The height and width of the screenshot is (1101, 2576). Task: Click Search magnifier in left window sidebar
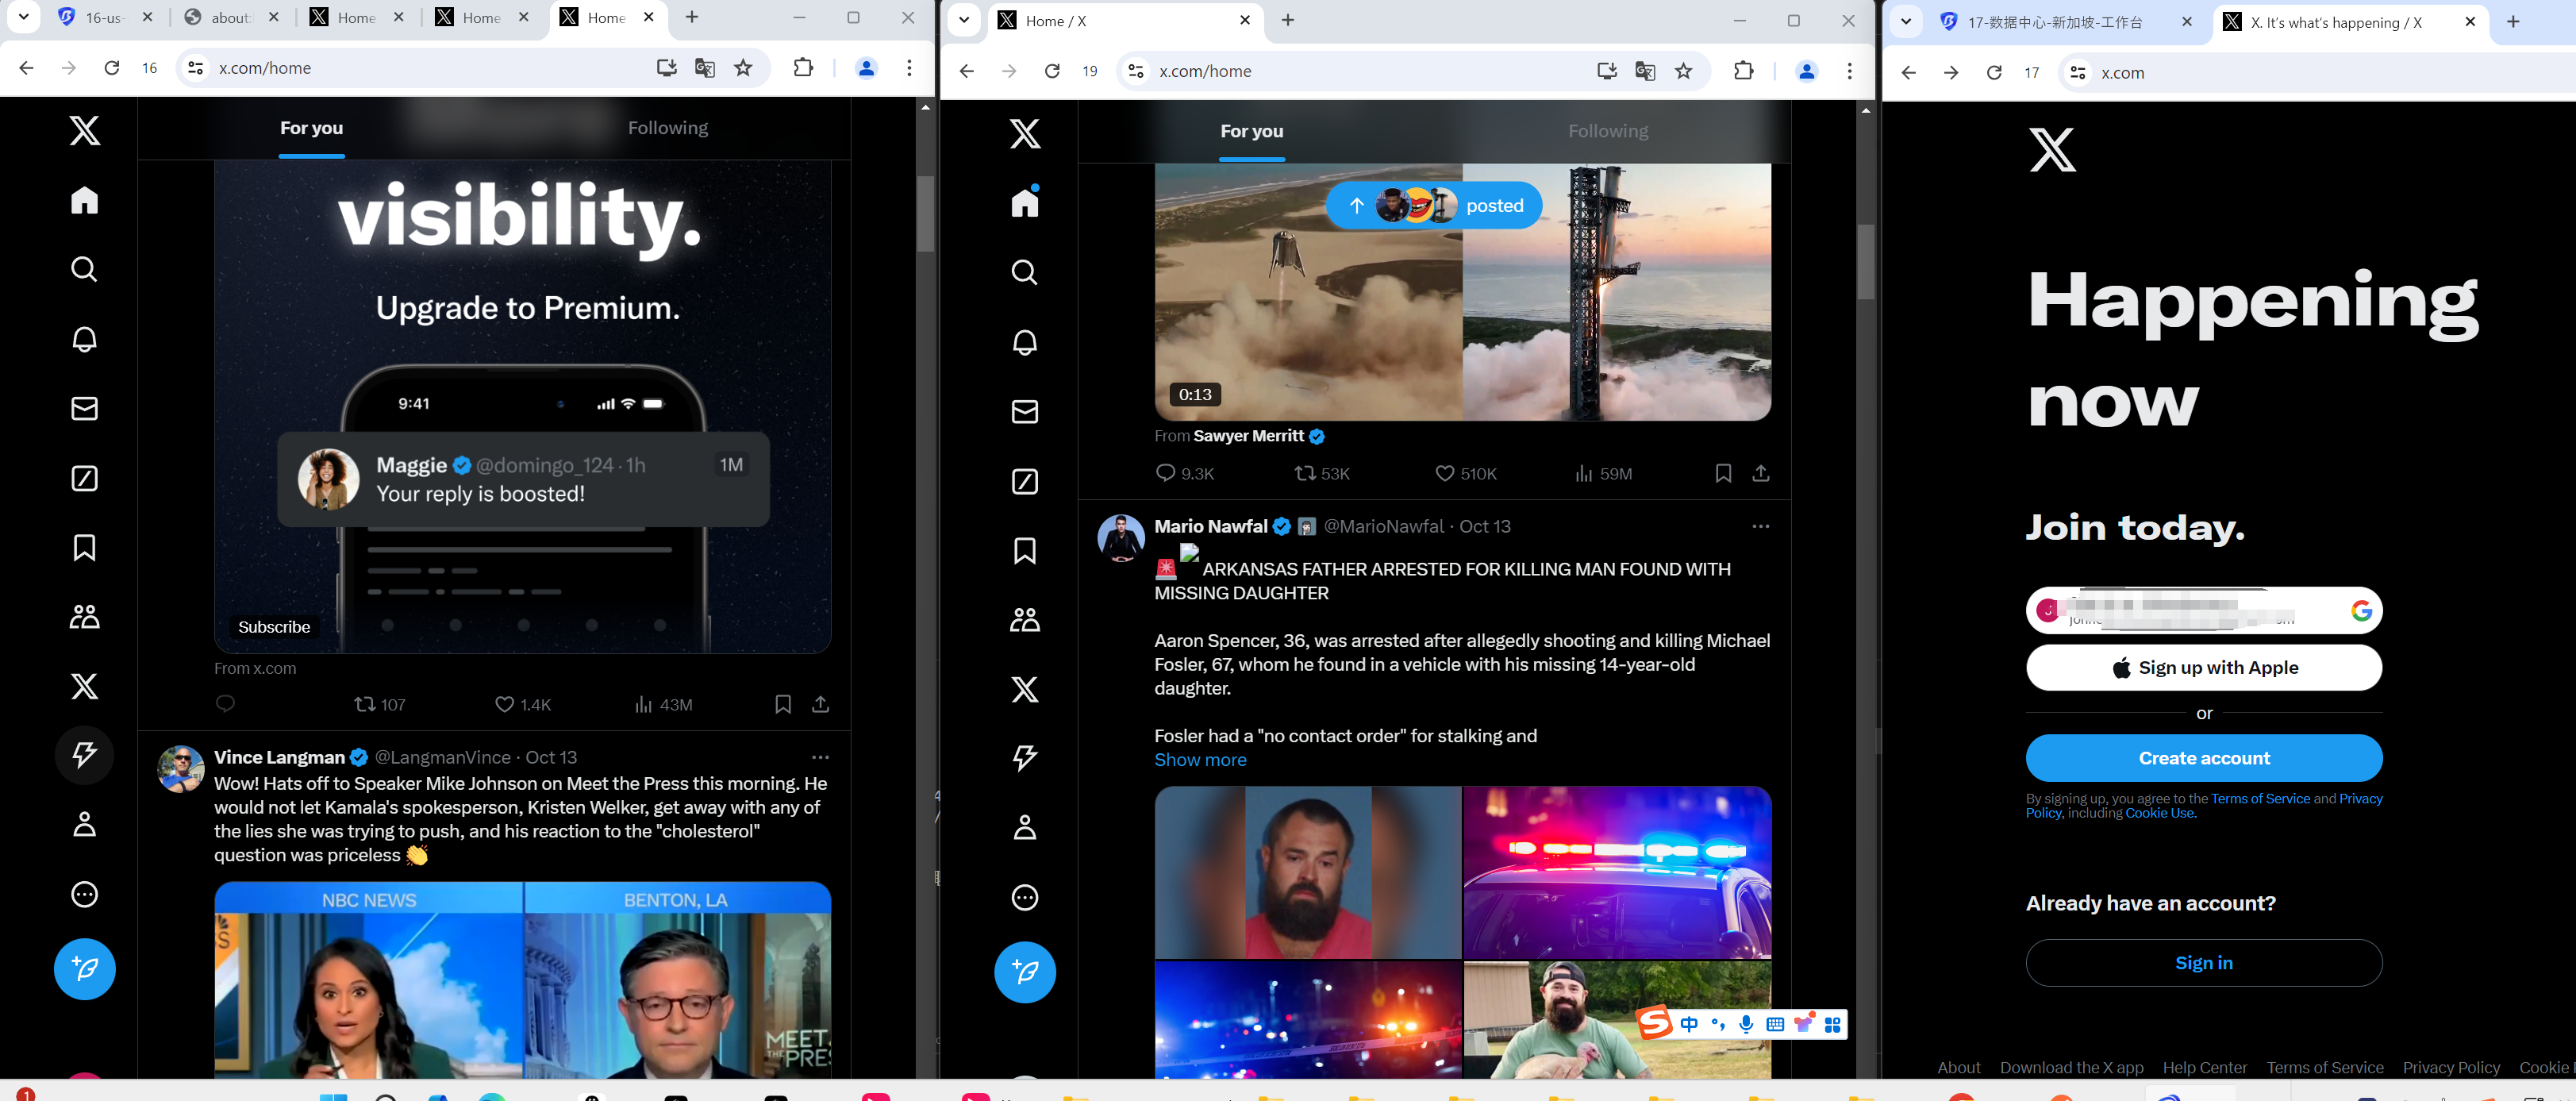[x=84, y=269]
